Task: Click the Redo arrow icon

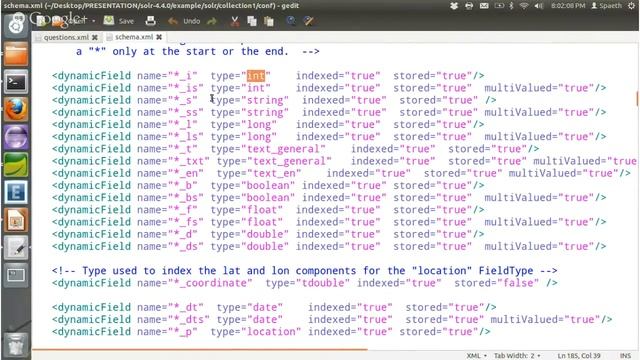Action: pyautogui.click(x=212, y=21)
